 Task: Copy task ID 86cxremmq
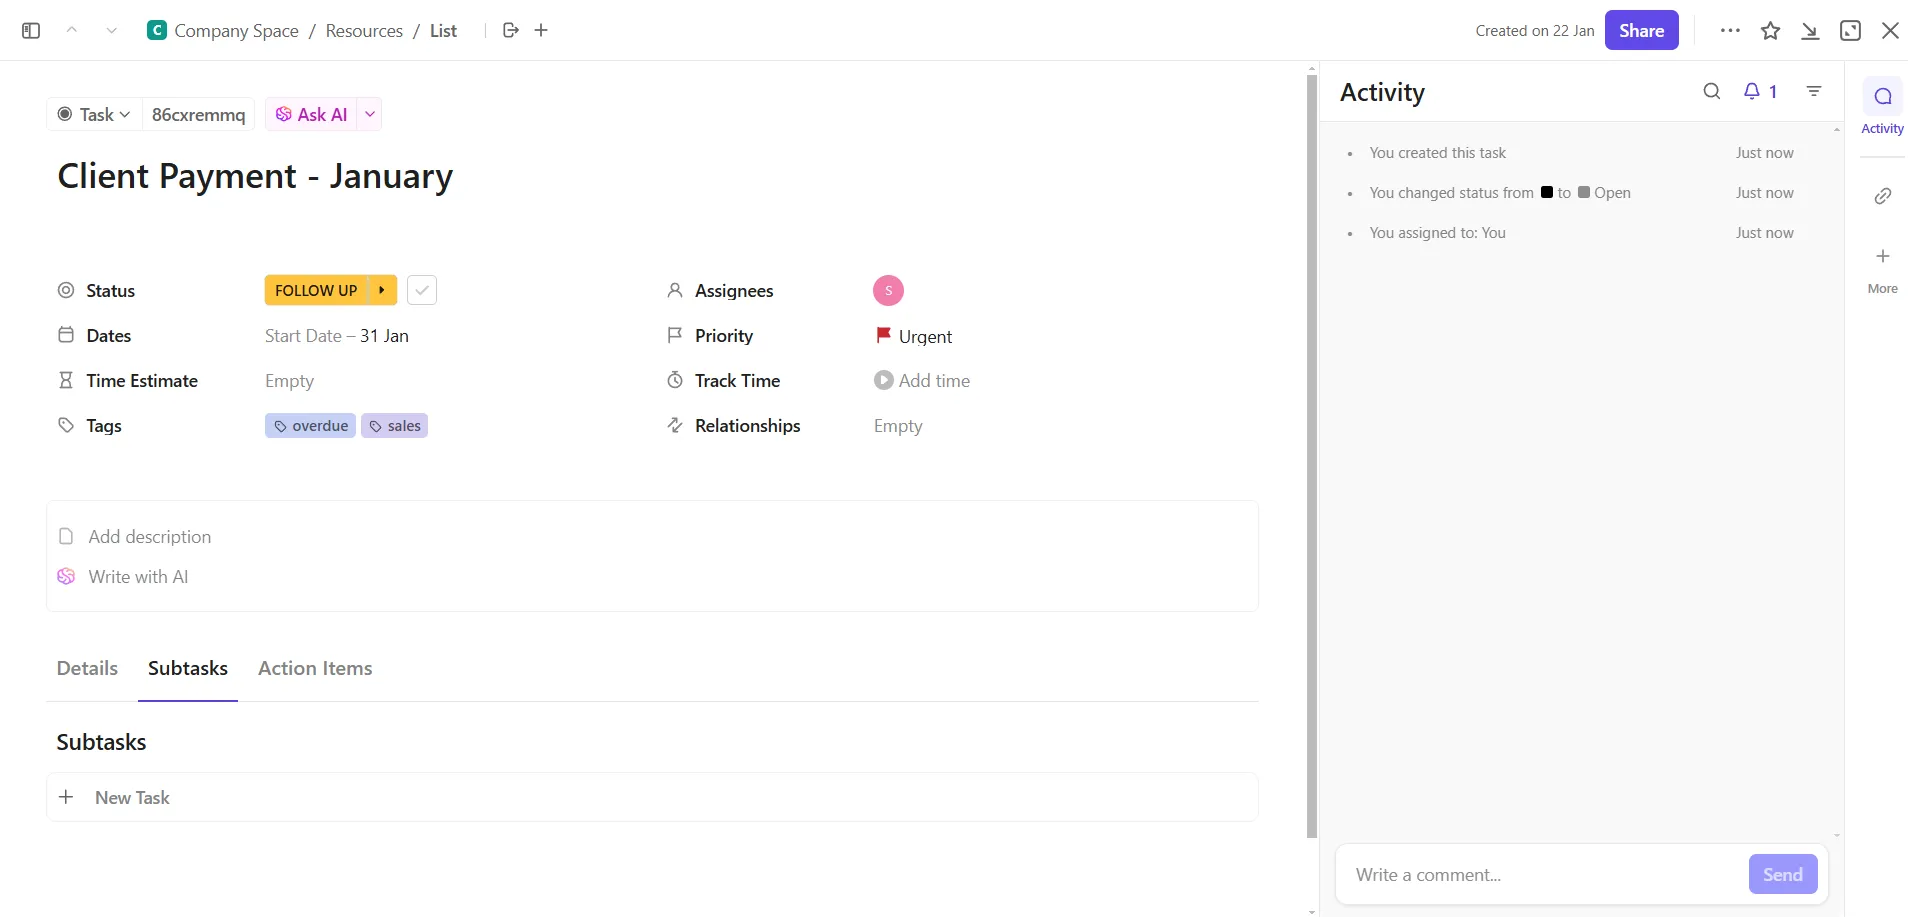[198, 114]
